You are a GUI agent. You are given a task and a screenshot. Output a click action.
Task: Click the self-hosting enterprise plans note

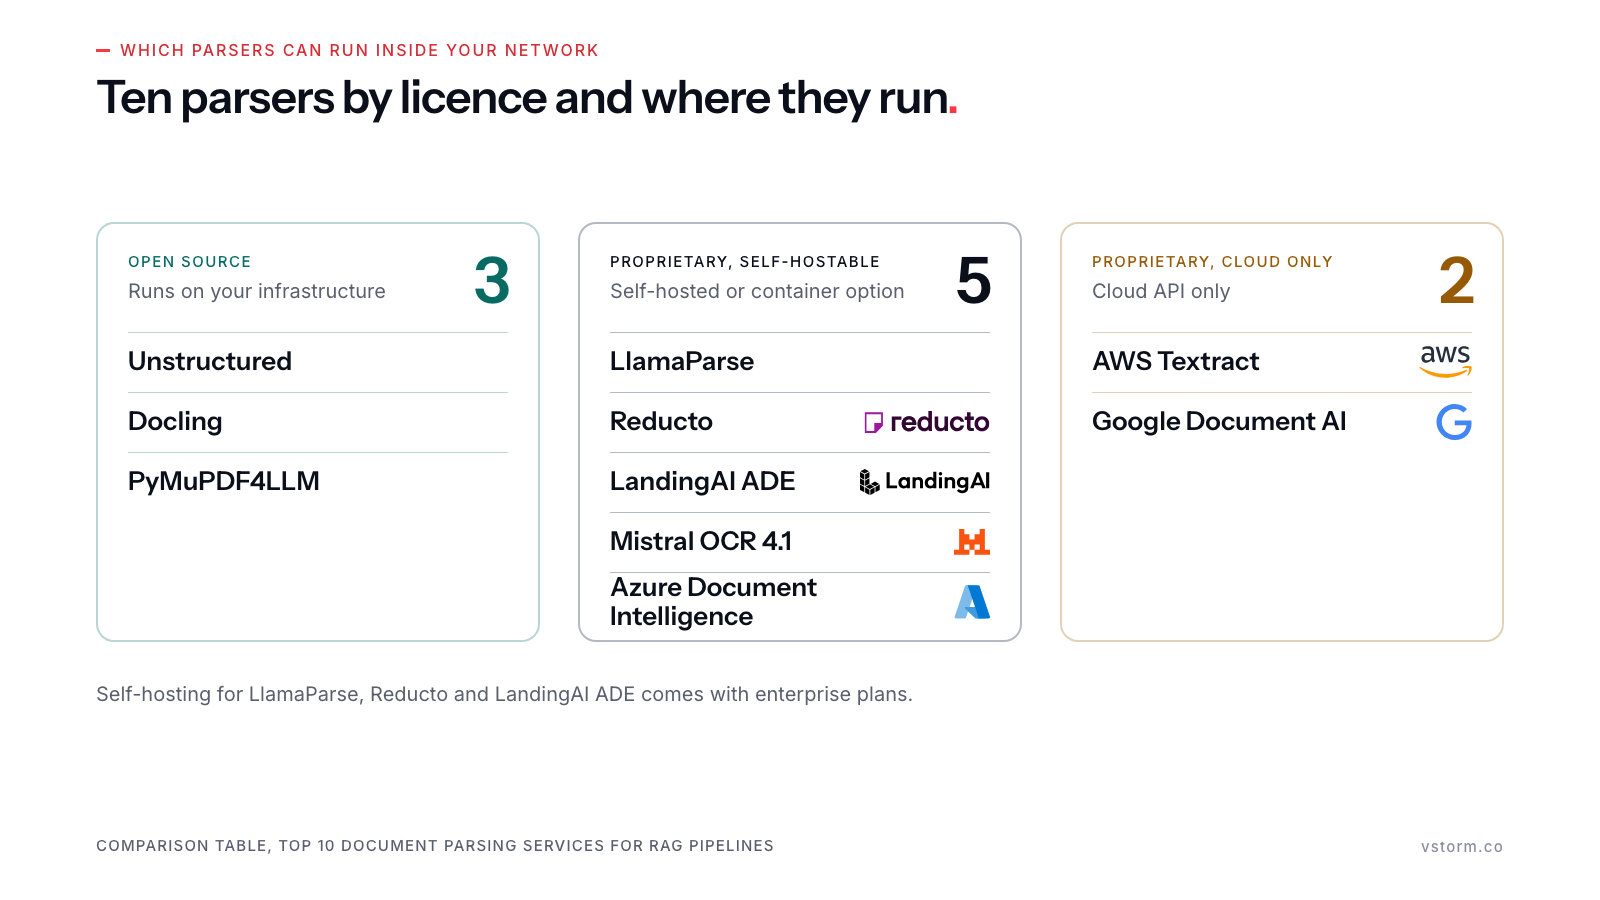click(x=504, y=695)
